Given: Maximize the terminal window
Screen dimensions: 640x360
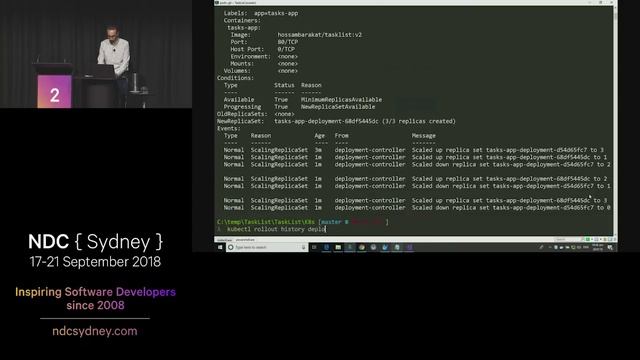Looking at the screenshot, I should [601, 2].
